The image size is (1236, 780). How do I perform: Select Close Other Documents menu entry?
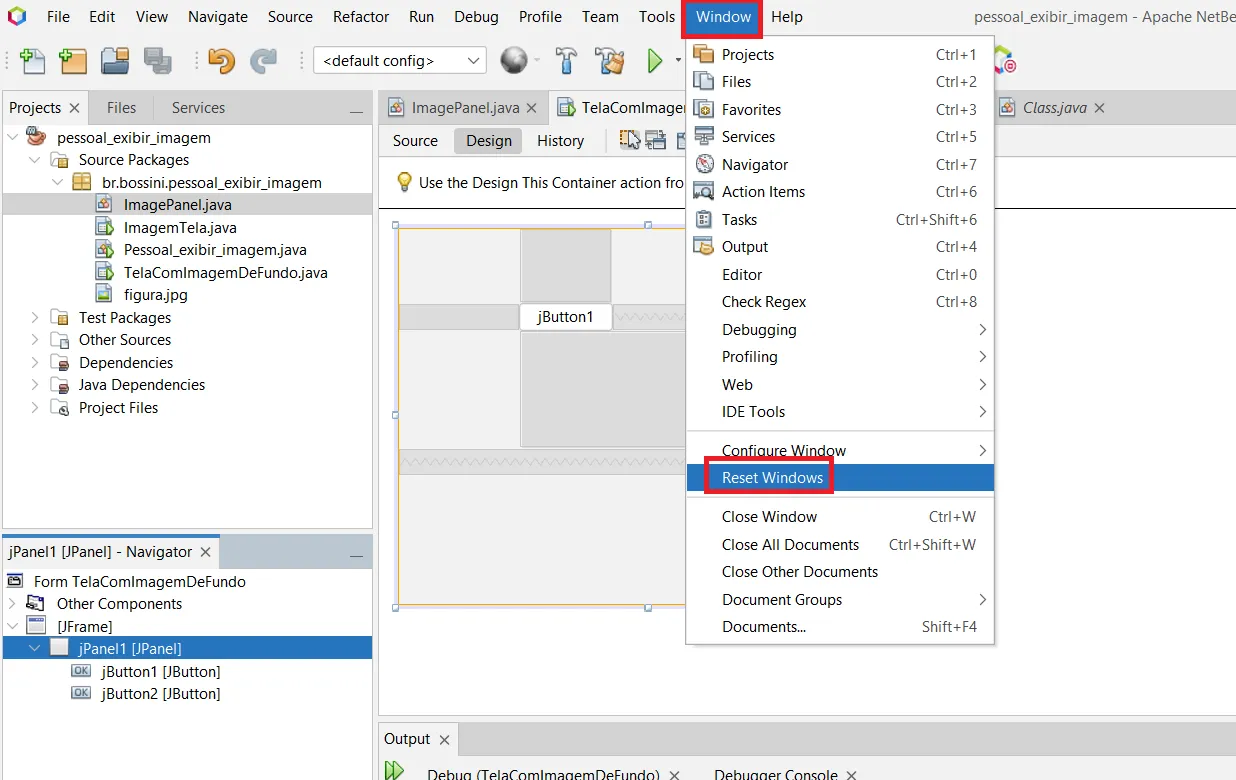[x=840, y=571]
